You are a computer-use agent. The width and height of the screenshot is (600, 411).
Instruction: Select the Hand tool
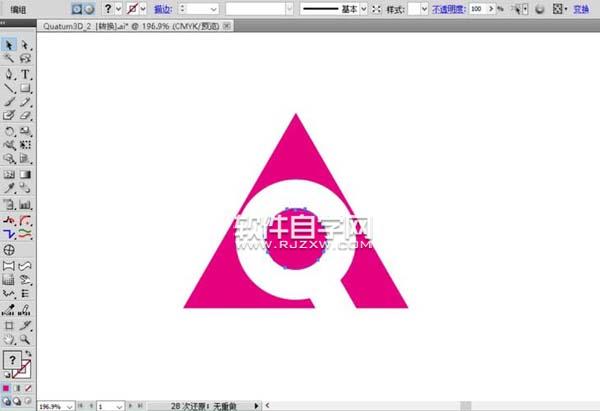click(x=9, y=339)
